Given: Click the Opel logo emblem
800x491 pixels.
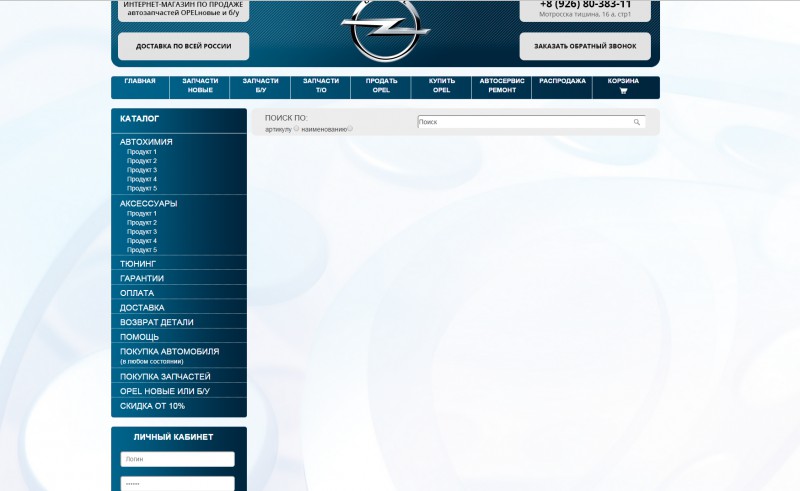Looking at the screenshot, I should [385, 31].
